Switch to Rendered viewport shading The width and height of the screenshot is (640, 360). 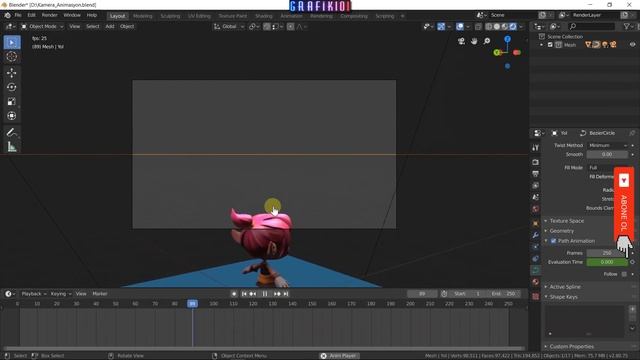pos(513,27)
